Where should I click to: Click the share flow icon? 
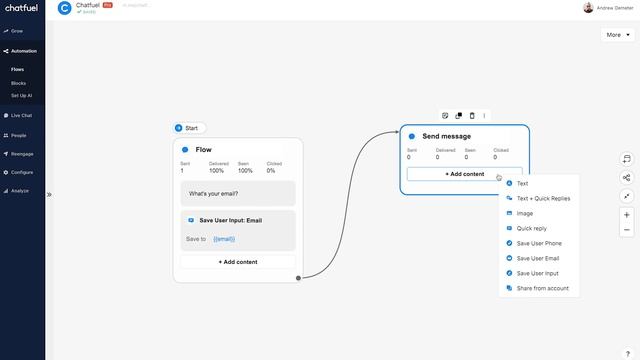627,178
